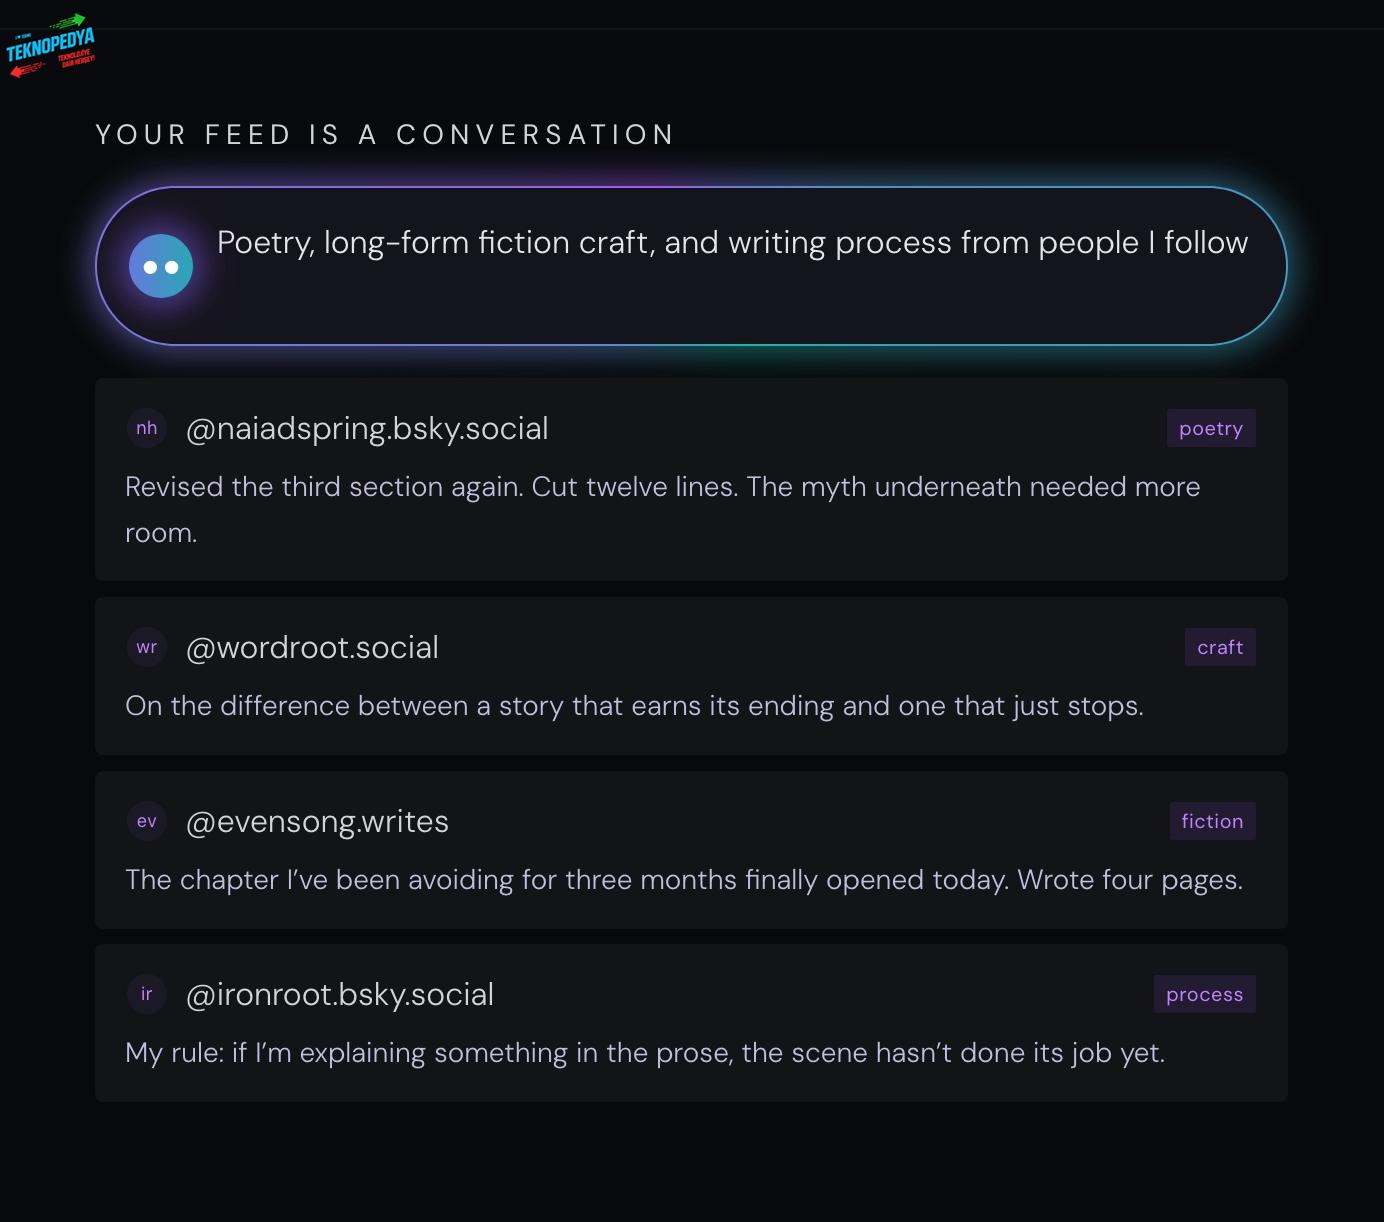Click the Teknopedya logo
This screenshot has width=1384, height=1222.
click(x=50, y=47)
